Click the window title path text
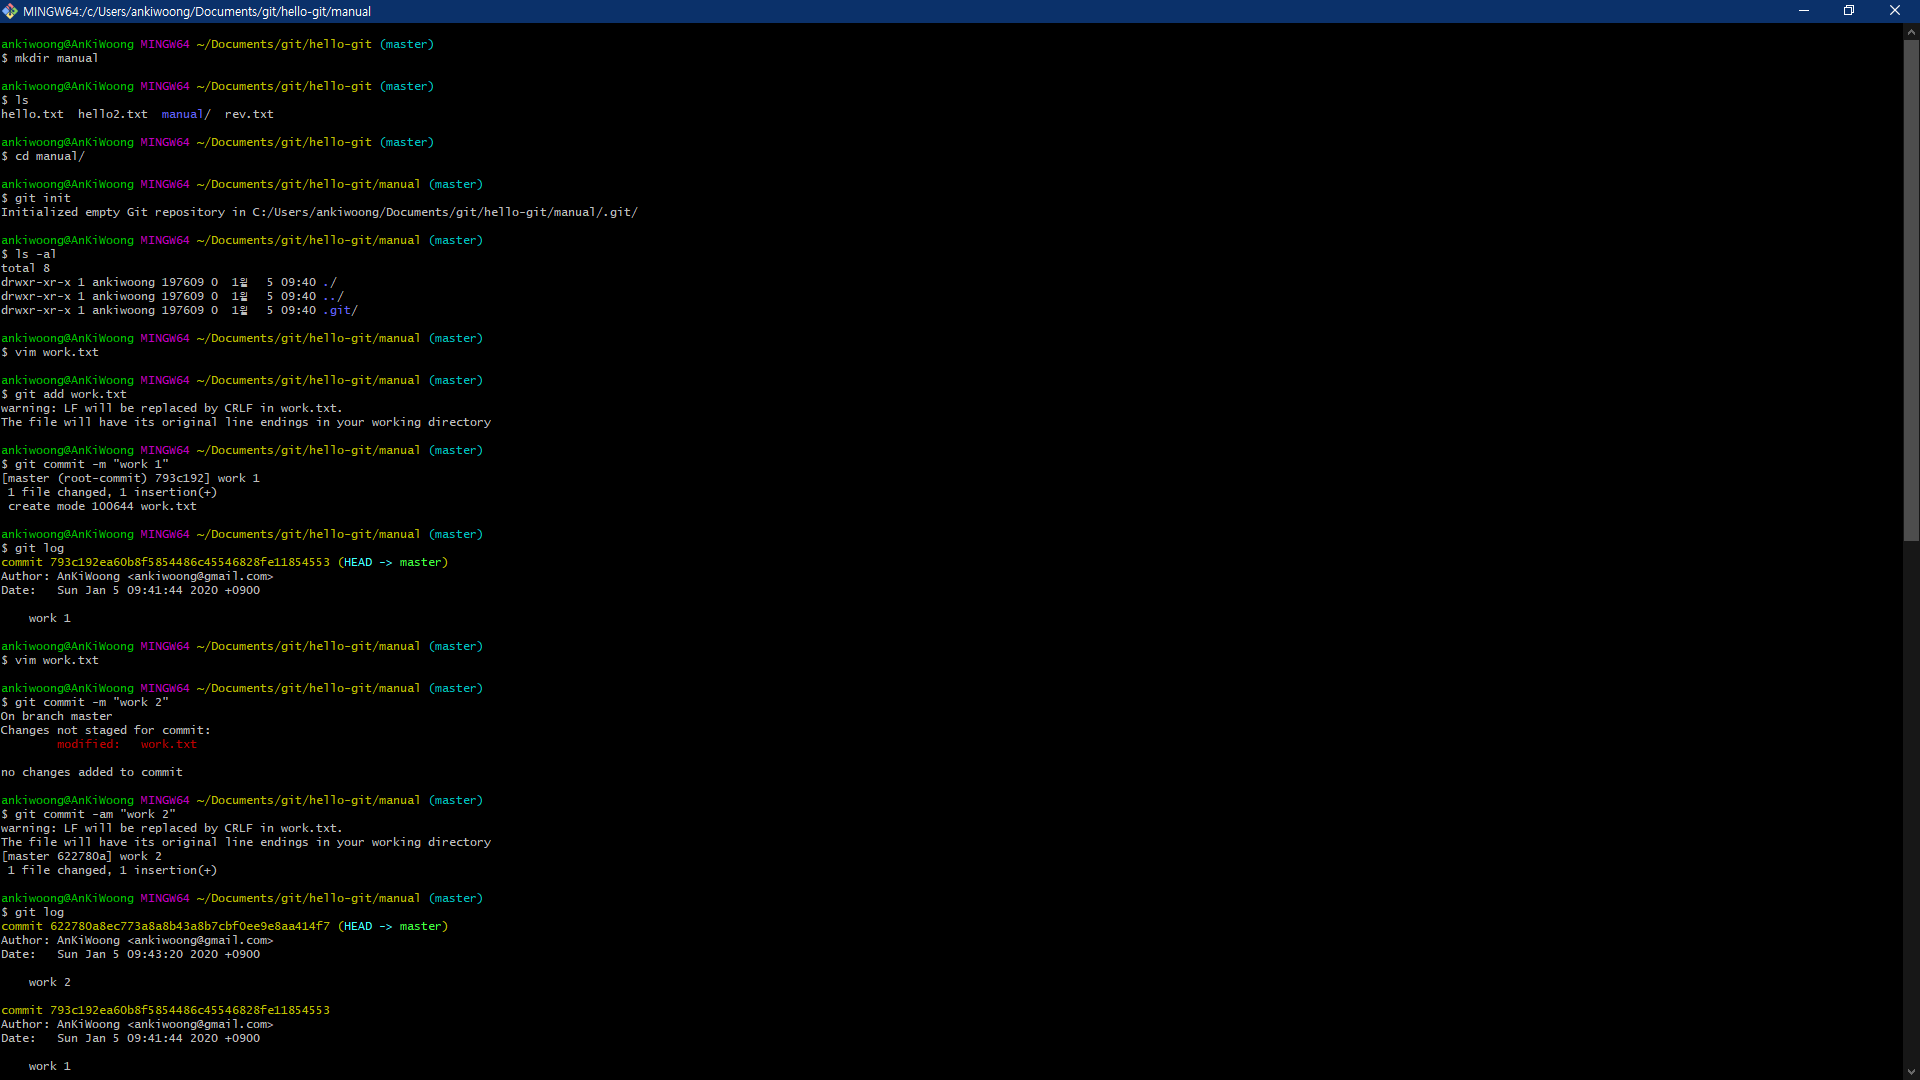 197,11
